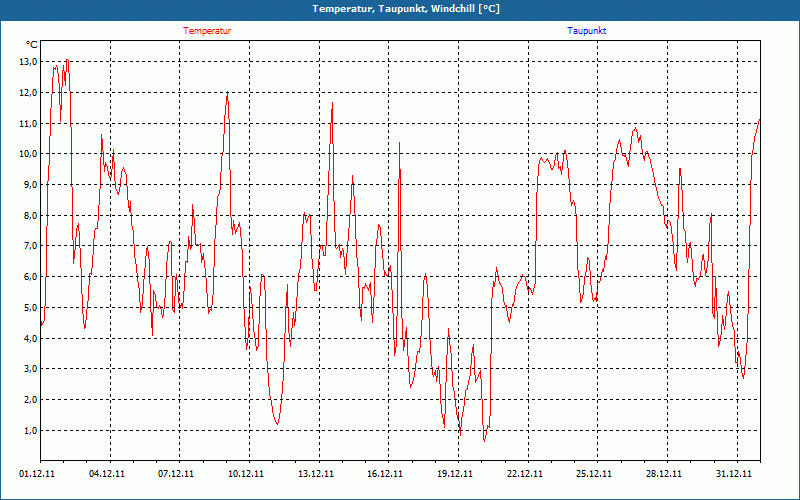The width and height of the screenshot is (800, 500).
Task: Select the 11,0 y-axis label
Action: click(x=29, y=123)
